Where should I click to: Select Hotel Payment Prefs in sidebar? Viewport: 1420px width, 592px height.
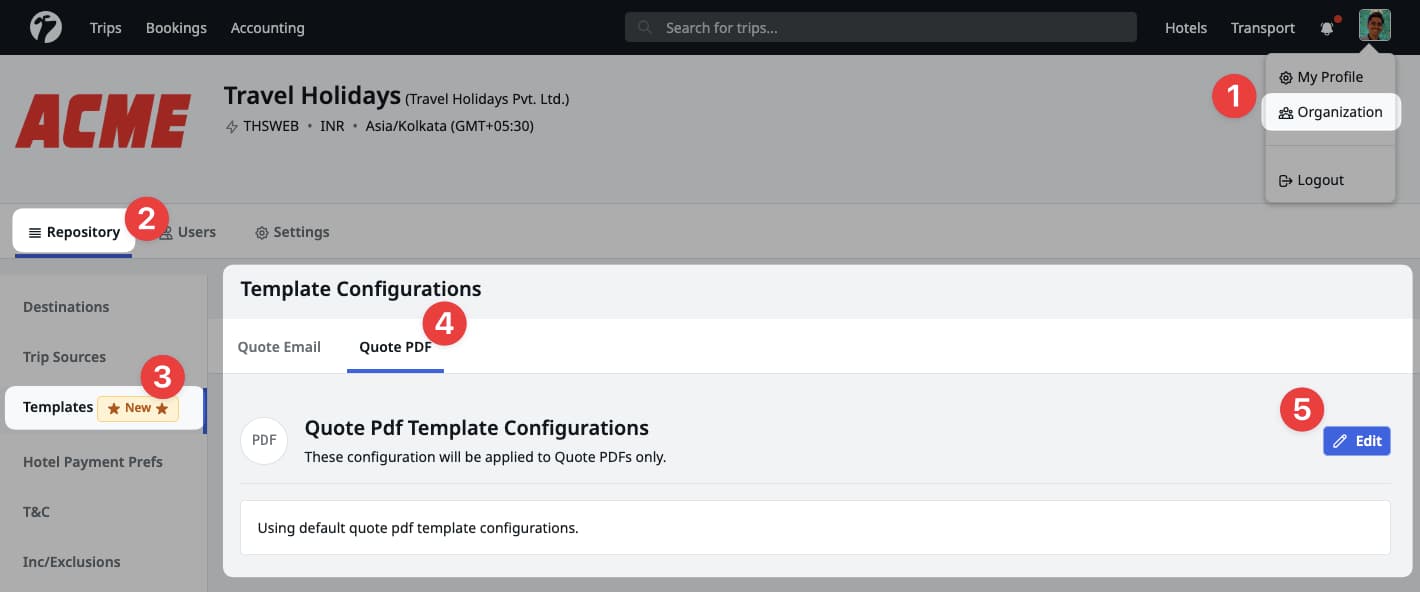[92, 462]
